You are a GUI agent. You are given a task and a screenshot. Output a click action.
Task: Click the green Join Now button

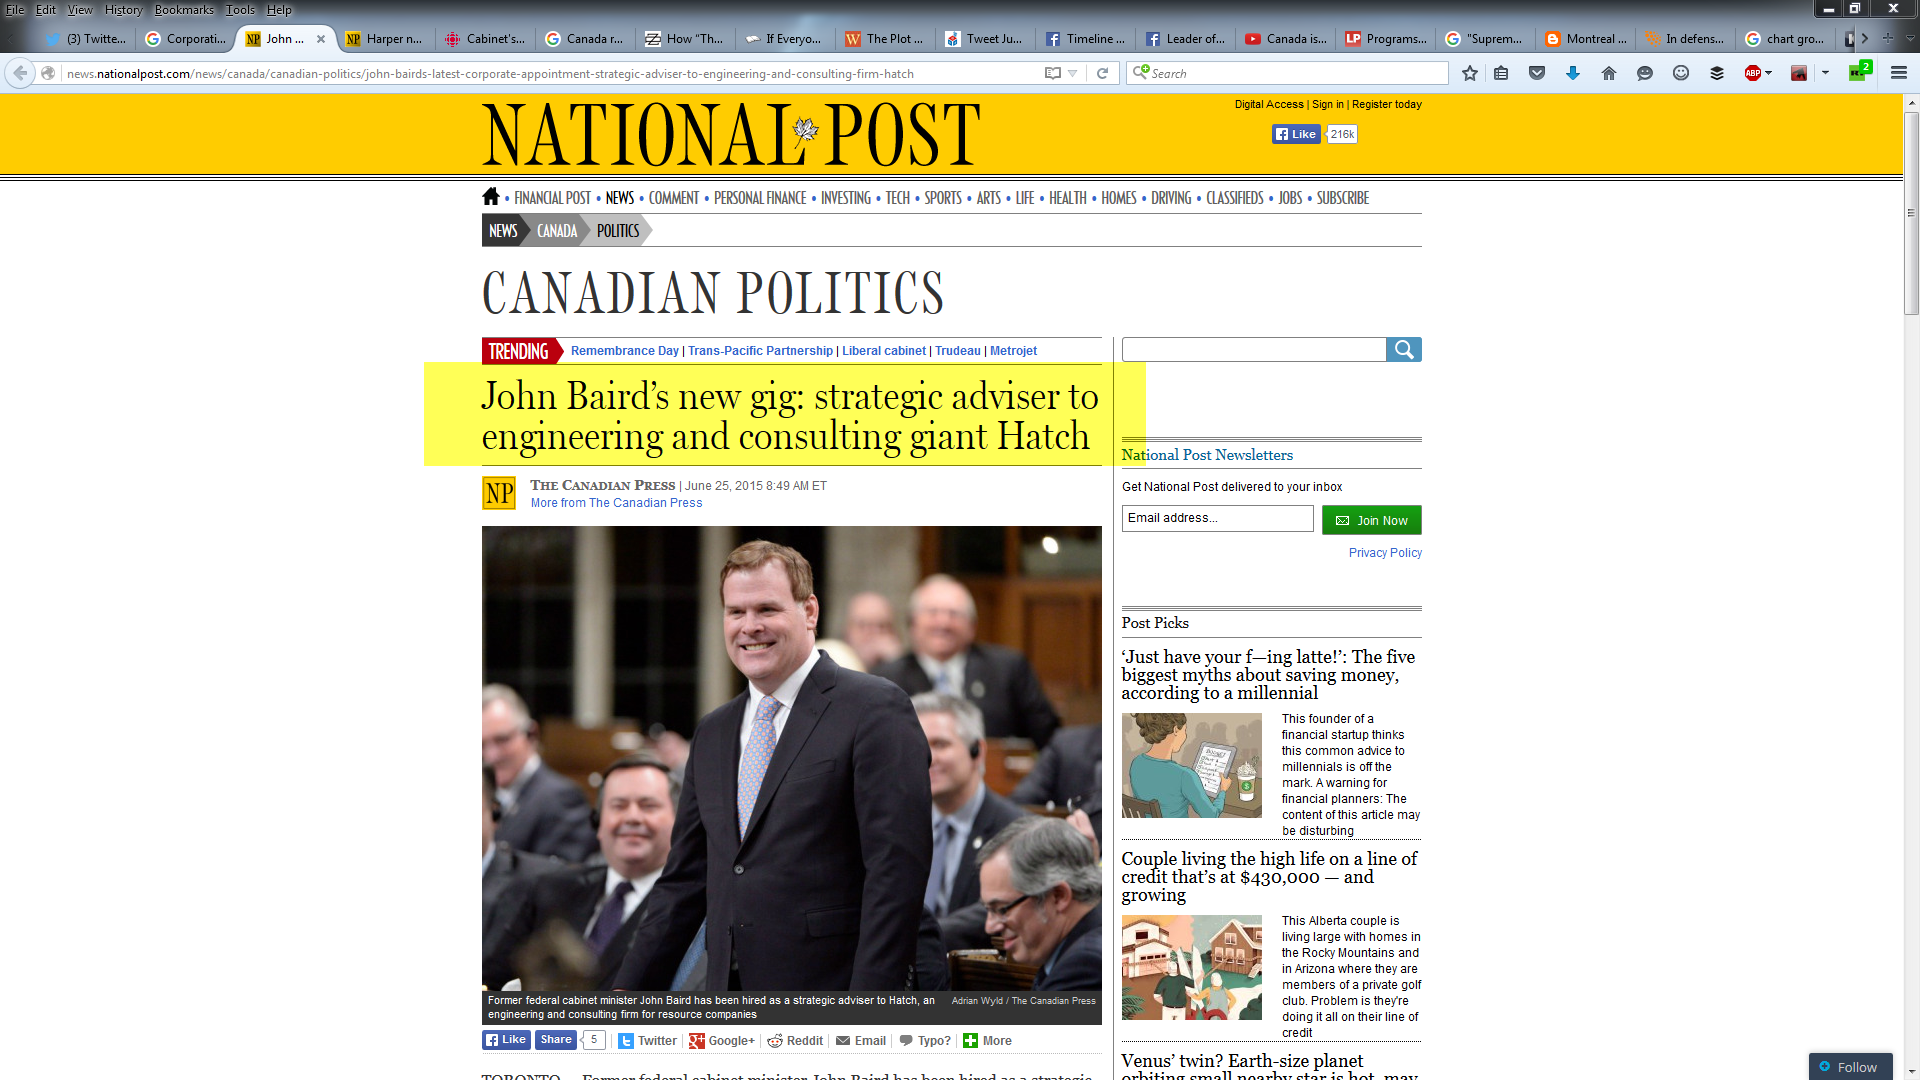(x=1371, y=520)
